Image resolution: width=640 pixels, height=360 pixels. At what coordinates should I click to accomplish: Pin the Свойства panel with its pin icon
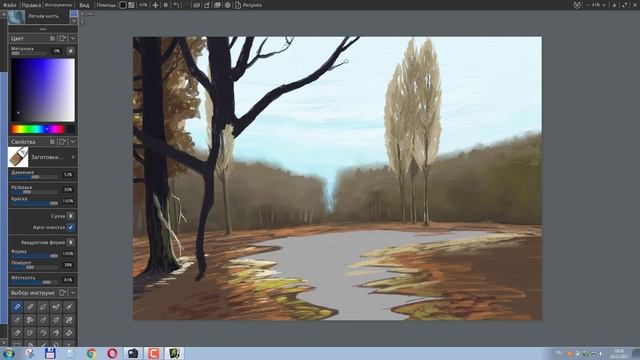[52, 142]
